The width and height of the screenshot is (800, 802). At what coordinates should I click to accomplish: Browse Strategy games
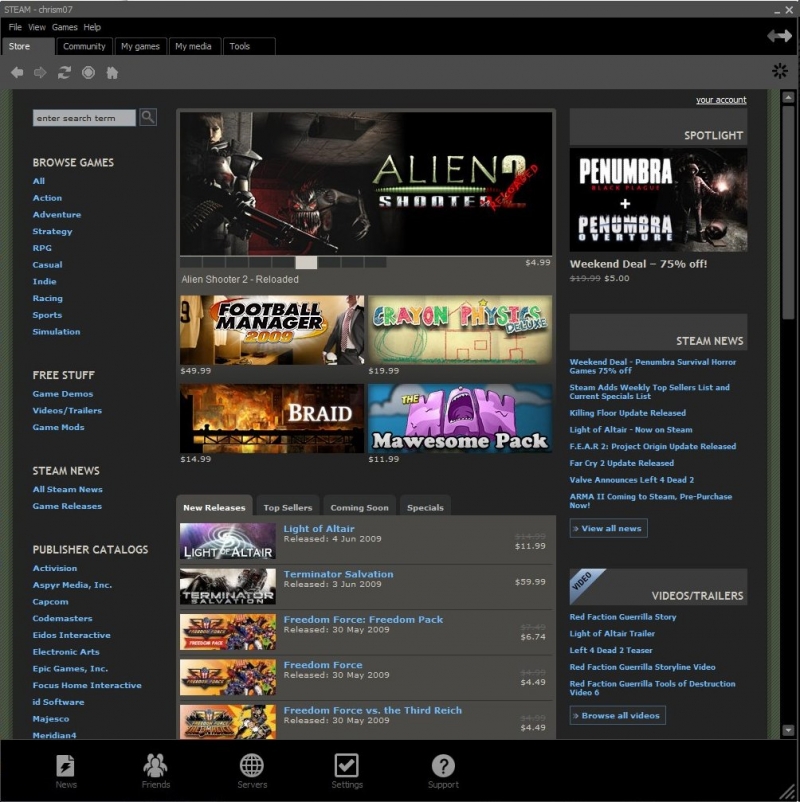[x=52, y=231]
